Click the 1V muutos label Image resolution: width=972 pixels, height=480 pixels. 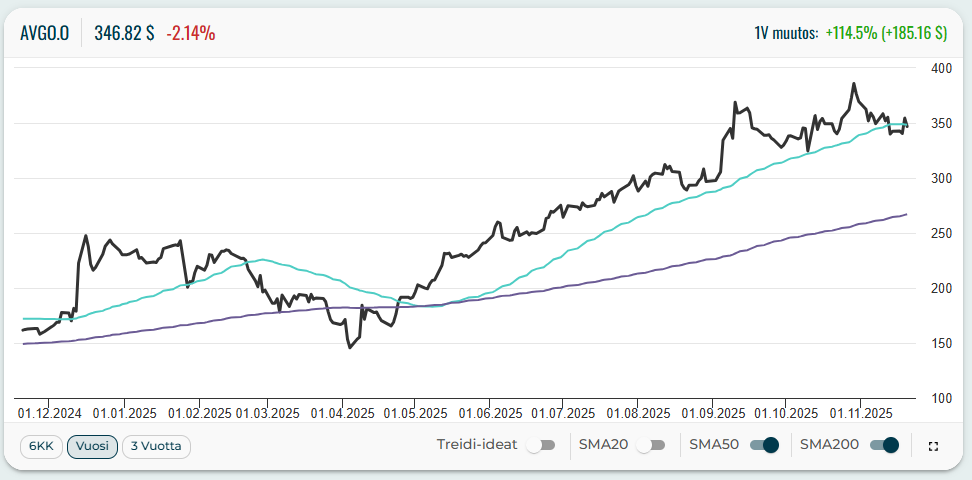pos(786,33)
